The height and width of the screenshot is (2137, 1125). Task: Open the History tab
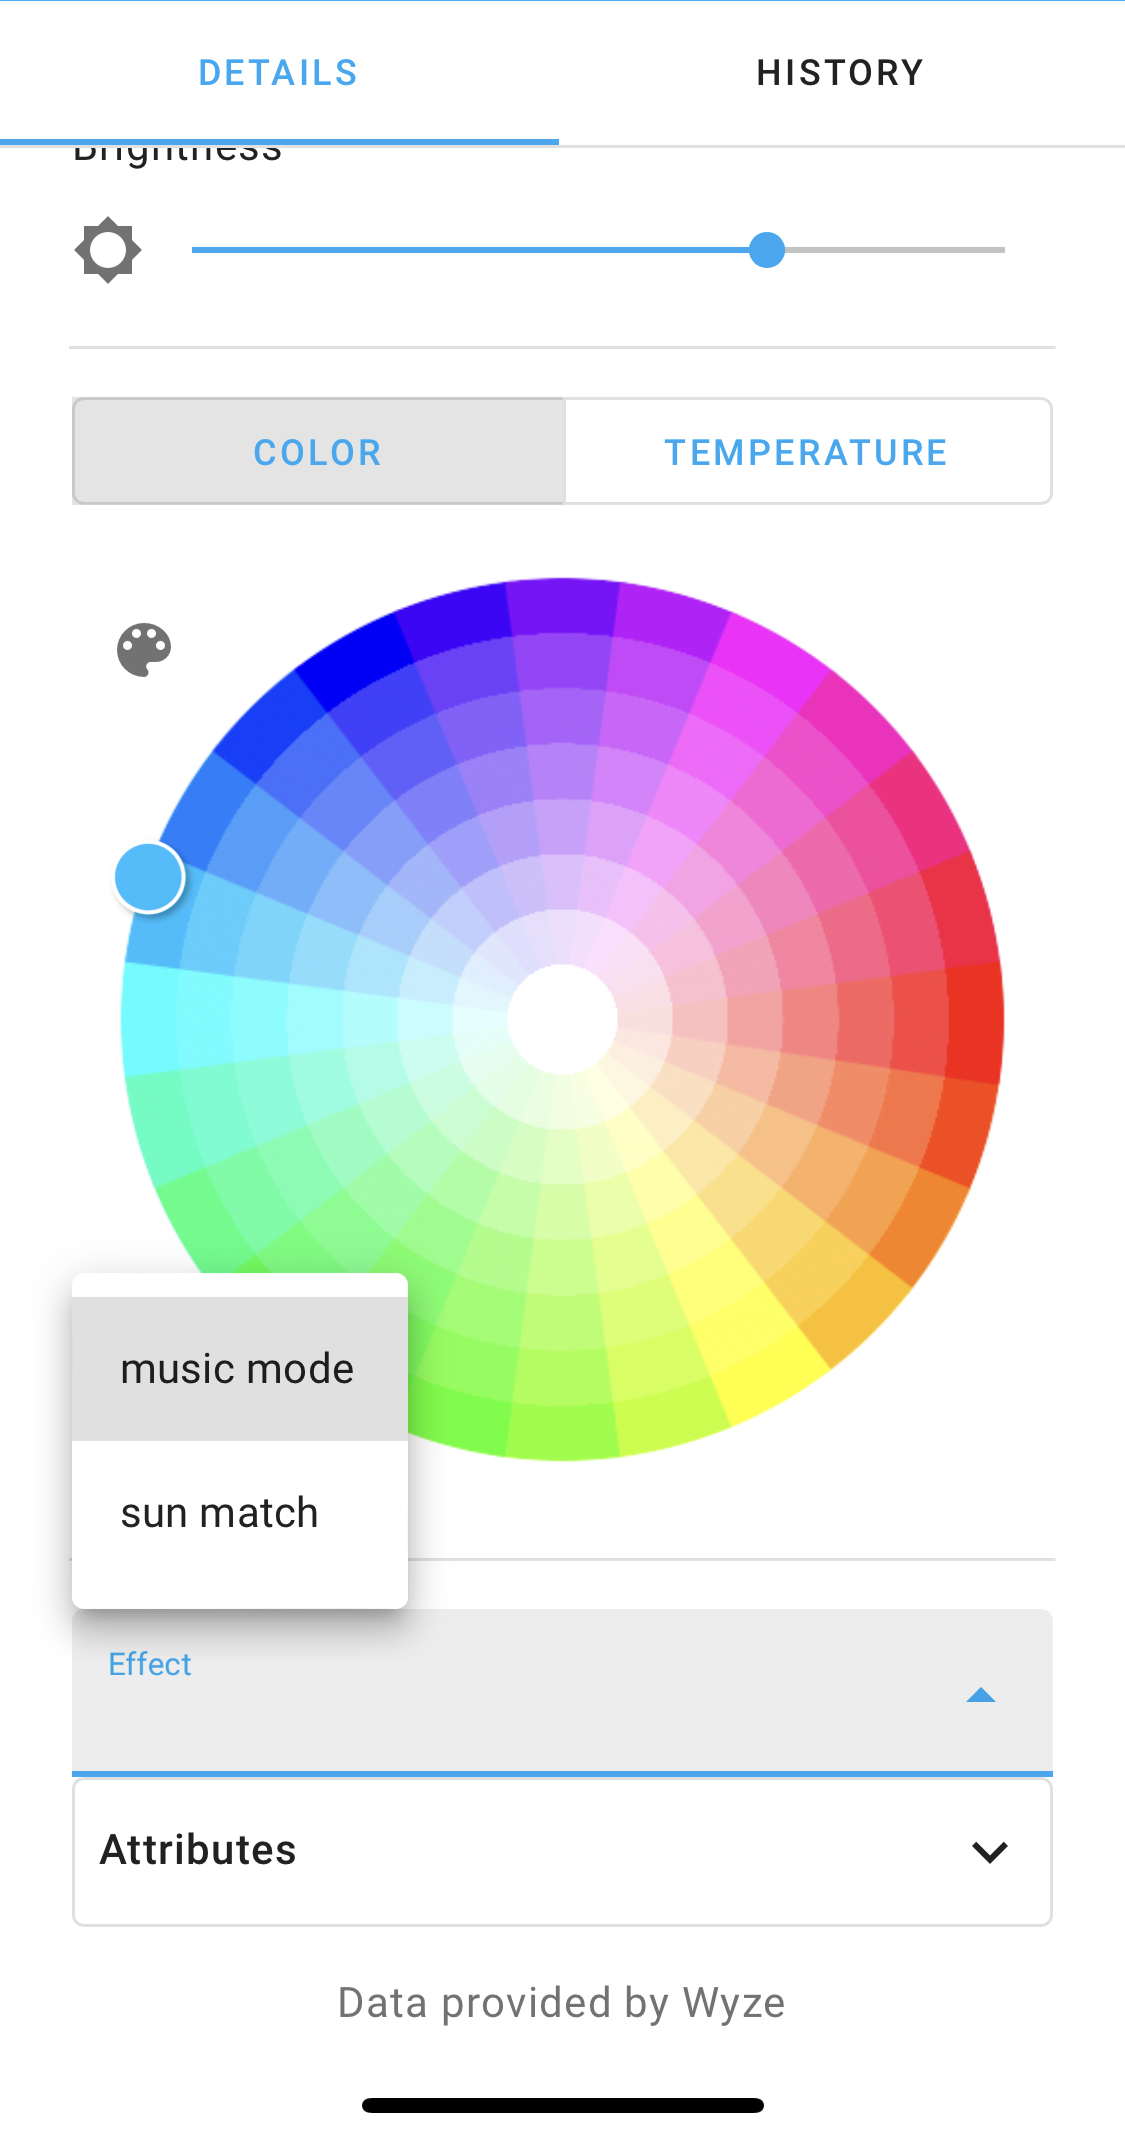(x=840, y=72)
